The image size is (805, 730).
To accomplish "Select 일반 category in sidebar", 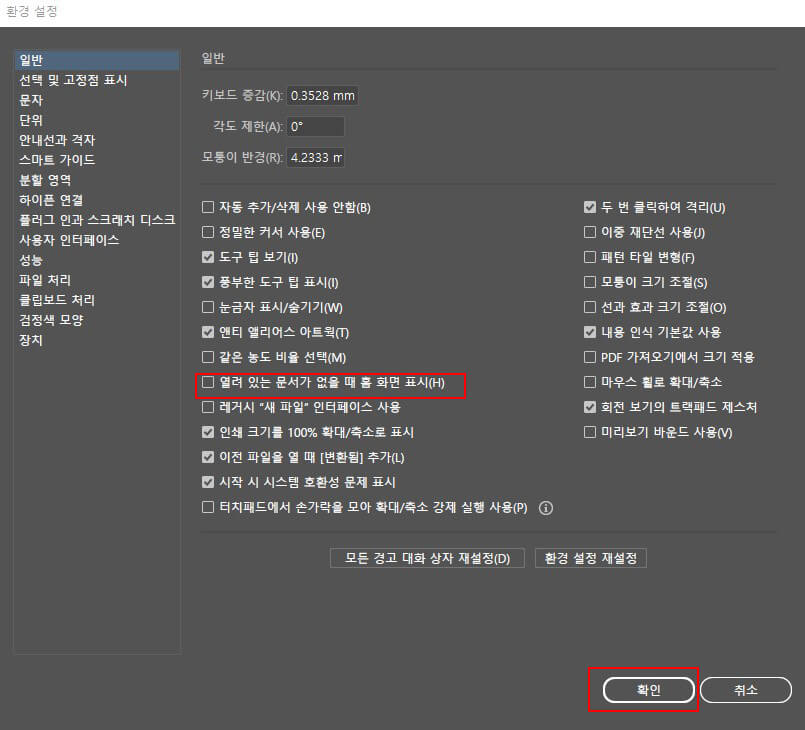I will [97, 60].
